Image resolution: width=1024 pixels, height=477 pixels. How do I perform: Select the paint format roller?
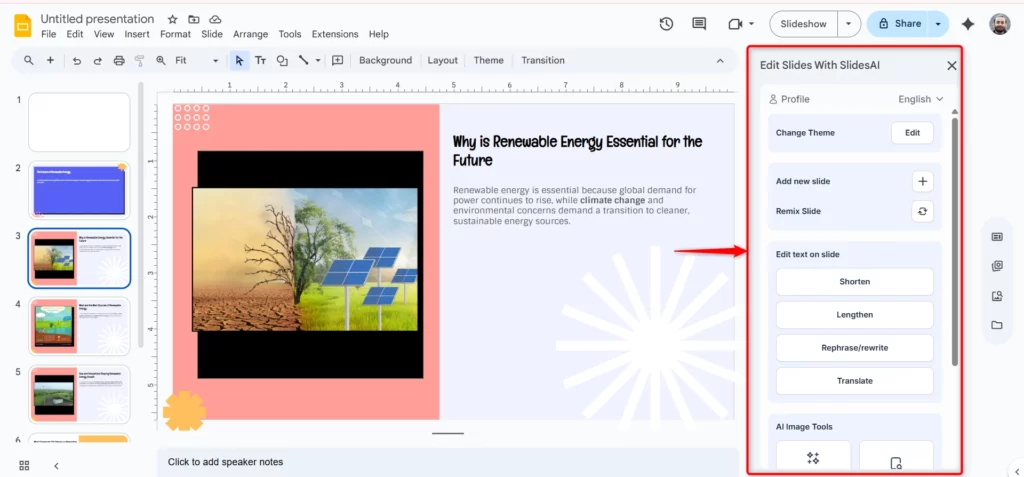click(x=140, y=61)
